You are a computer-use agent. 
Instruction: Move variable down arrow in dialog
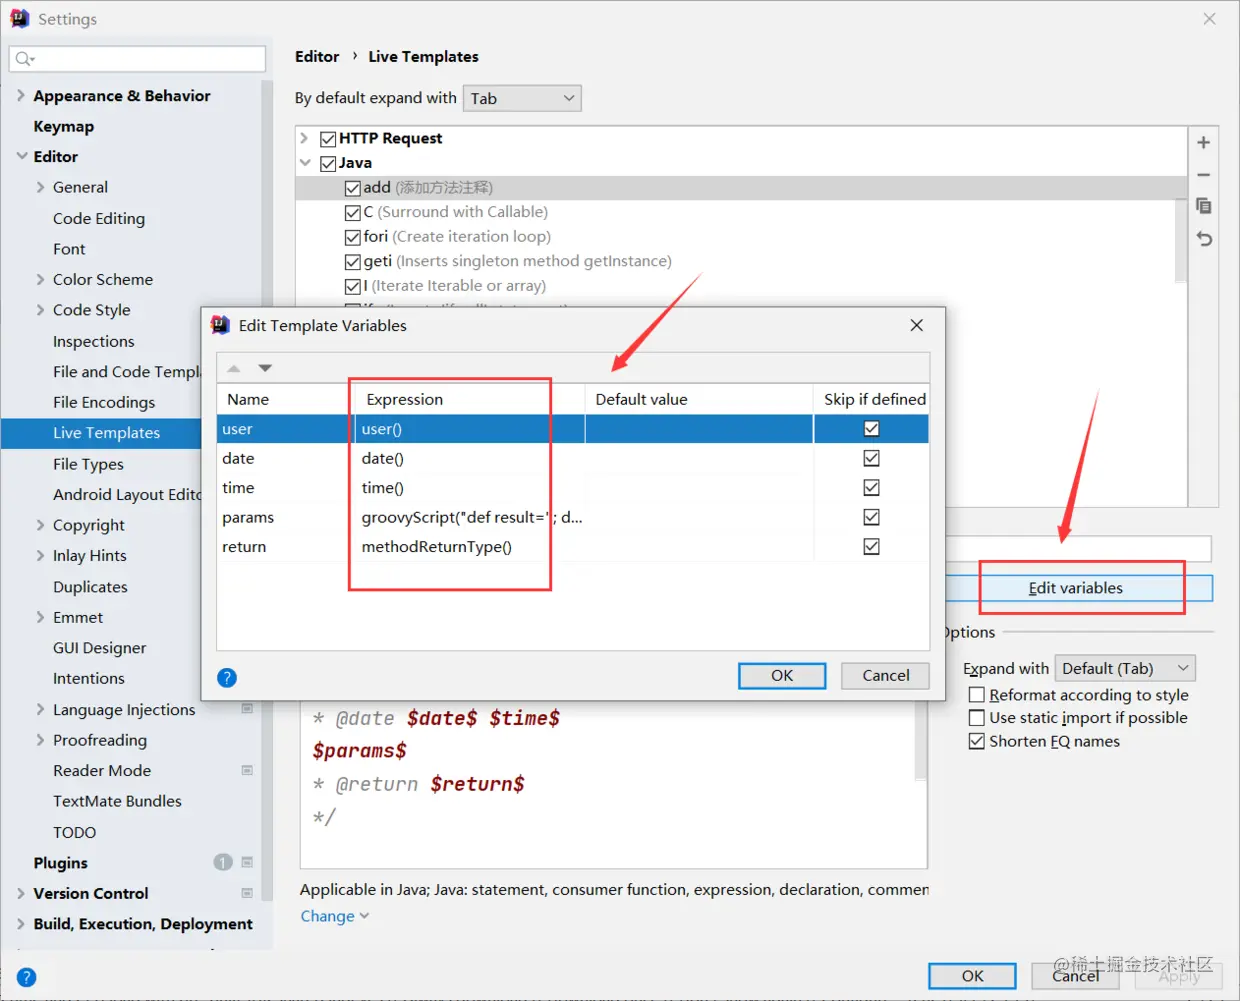click(x=265, y=368)
